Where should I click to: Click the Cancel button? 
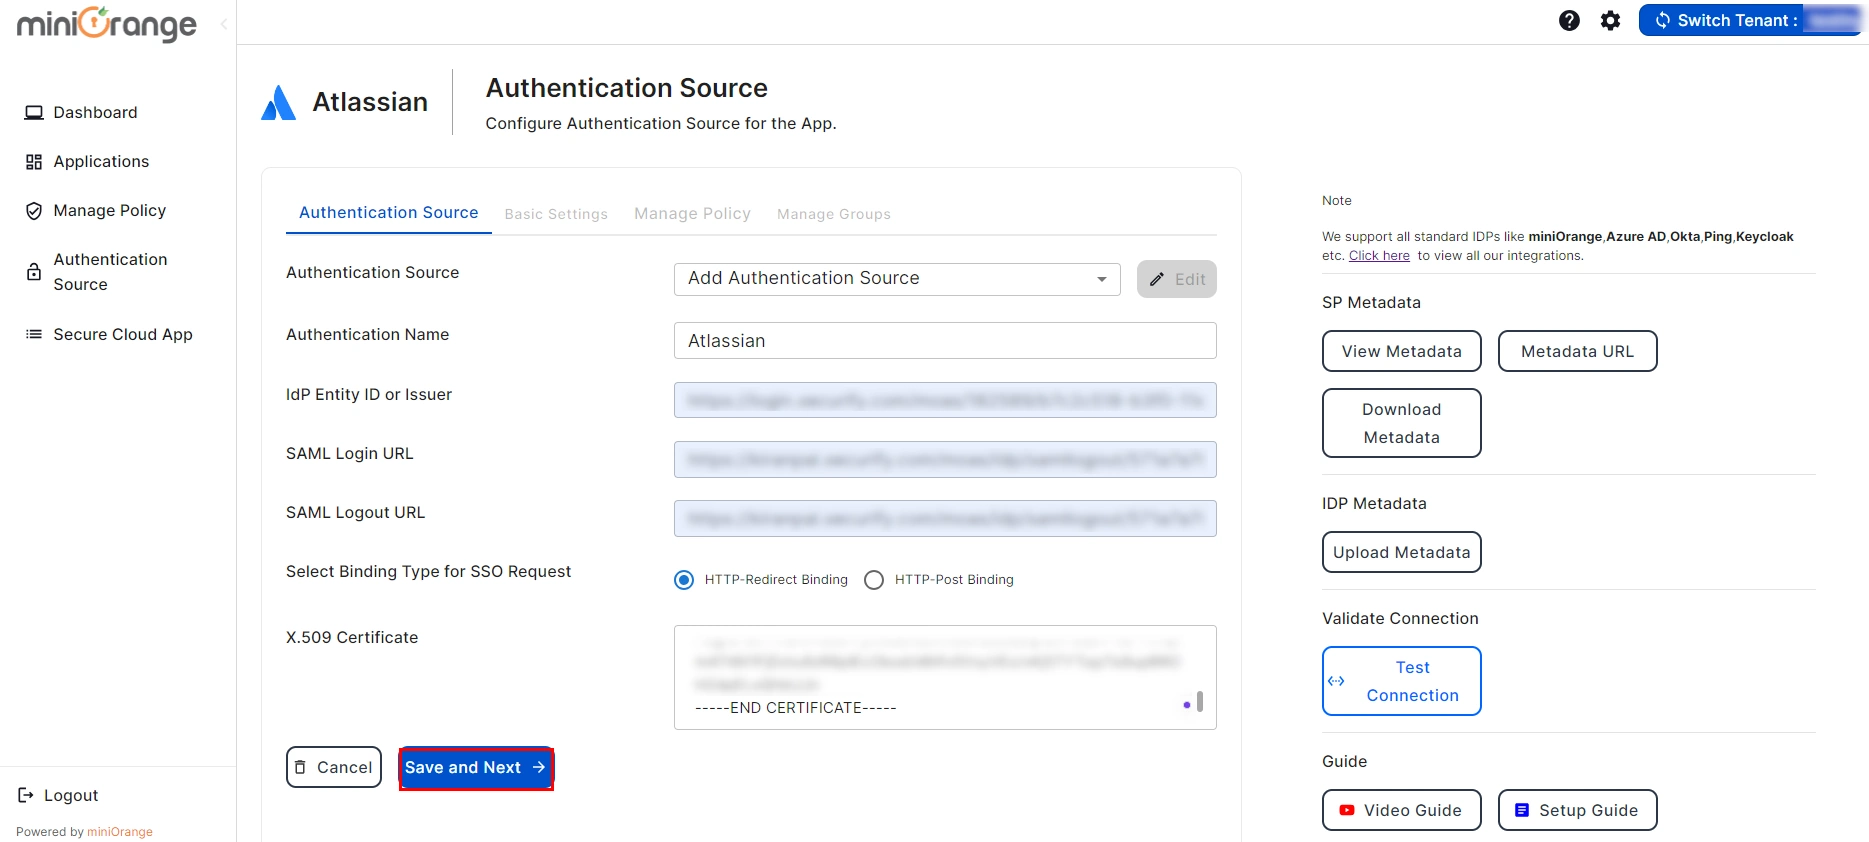point(334,767)
